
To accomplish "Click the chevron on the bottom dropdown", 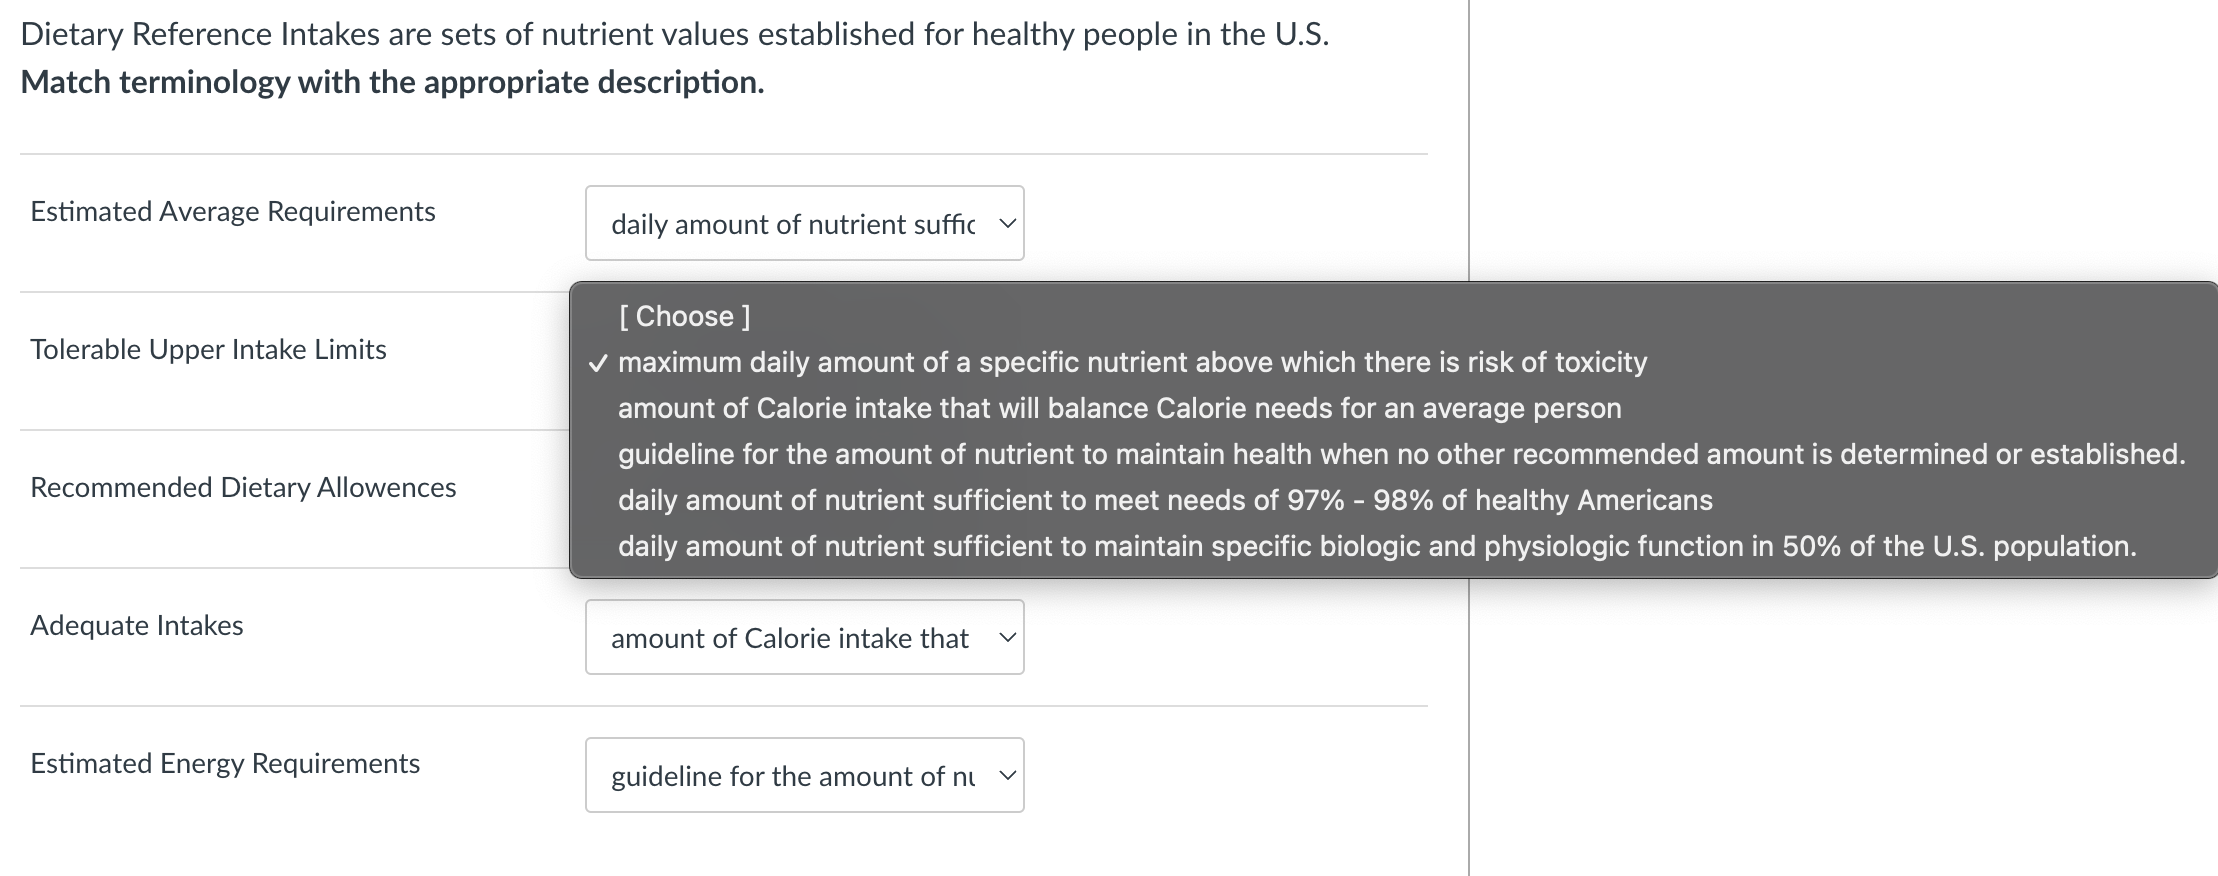I will pos(1008,774).
